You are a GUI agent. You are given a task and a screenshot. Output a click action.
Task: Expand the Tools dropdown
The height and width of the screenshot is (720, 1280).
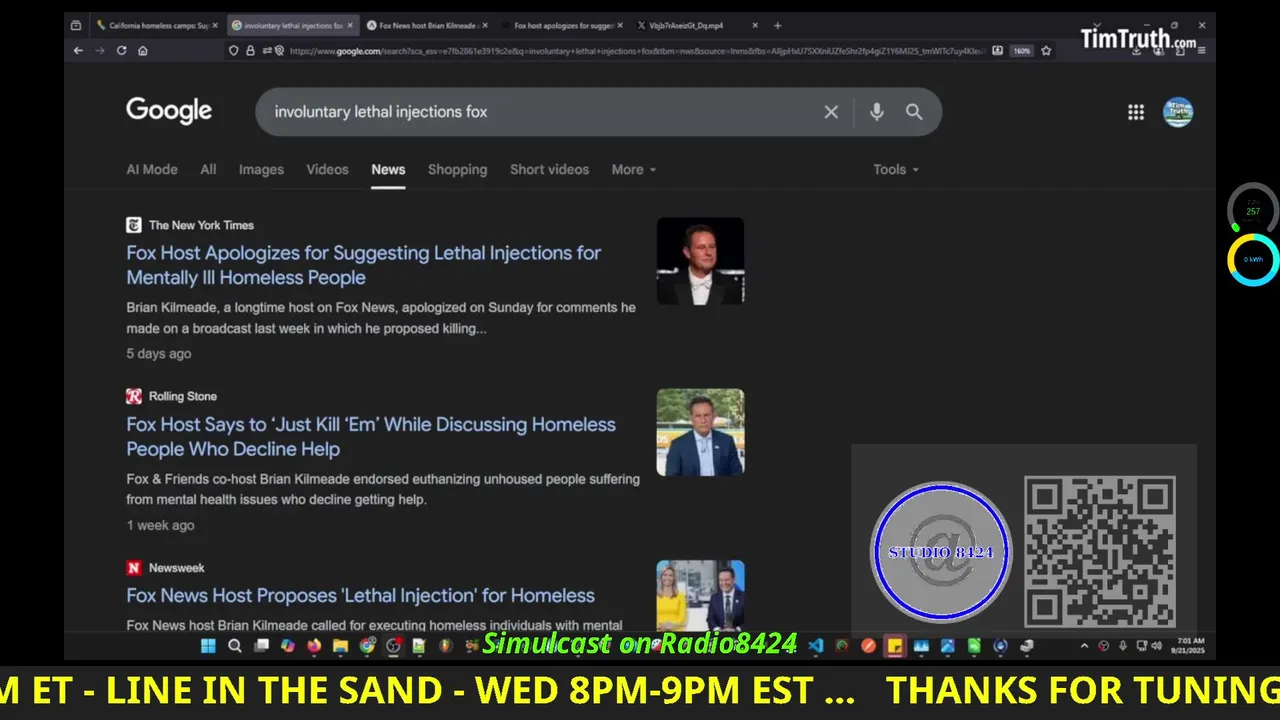click(895, 169)
